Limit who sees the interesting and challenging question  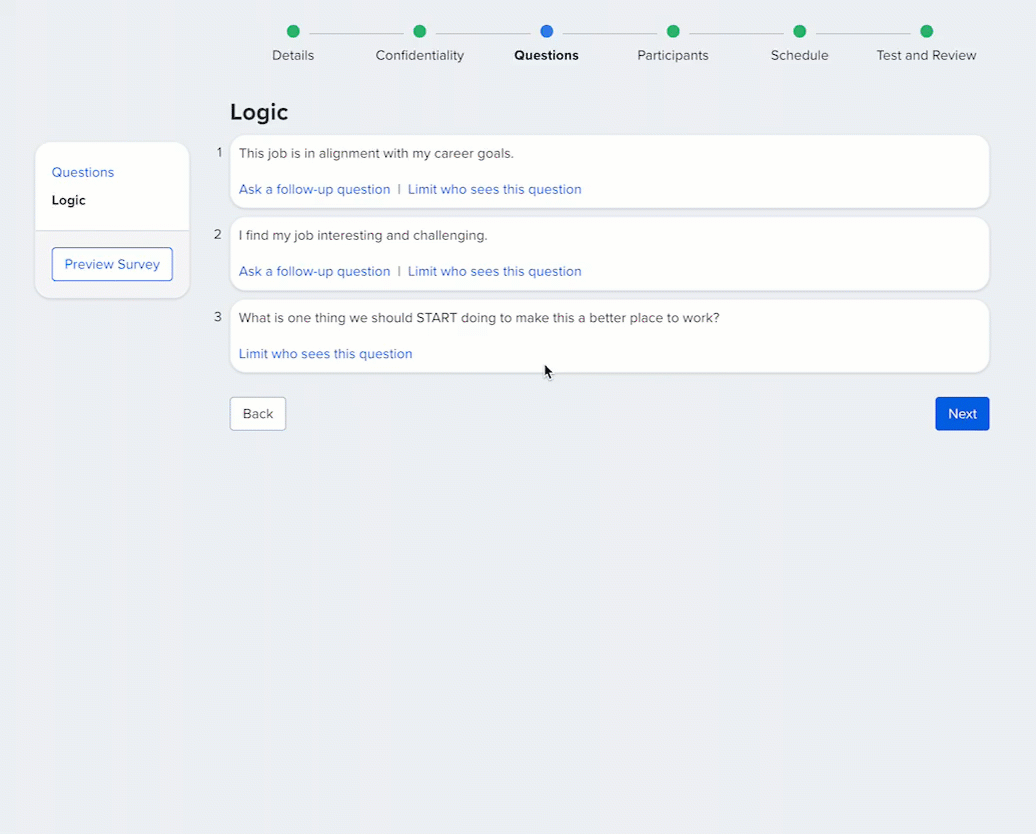pyautogui.click(x=494, y=271)
